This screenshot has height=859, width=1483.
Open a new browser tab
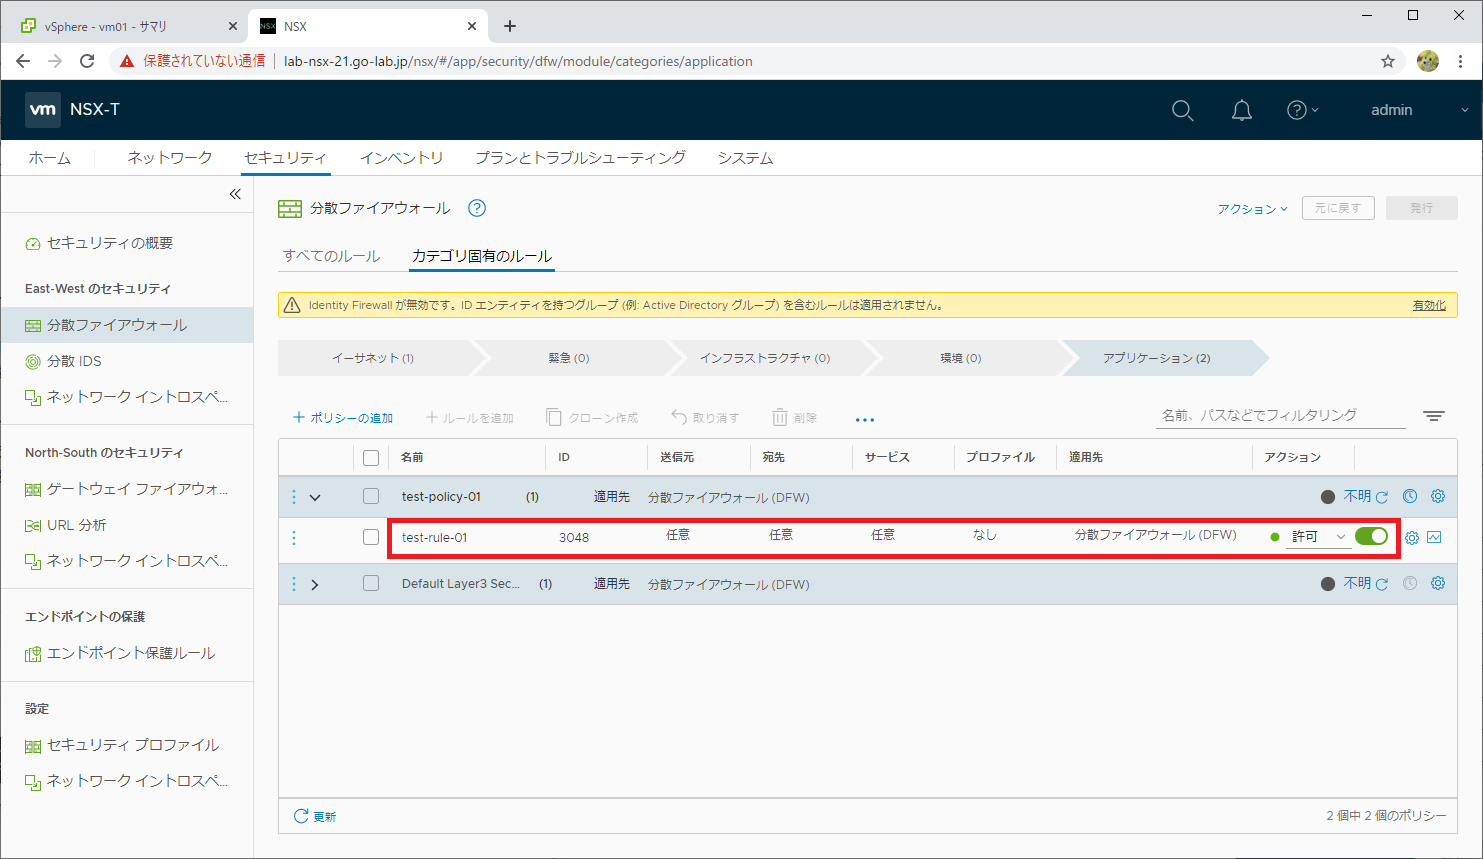pyautogui.click(x=510, y=26)
